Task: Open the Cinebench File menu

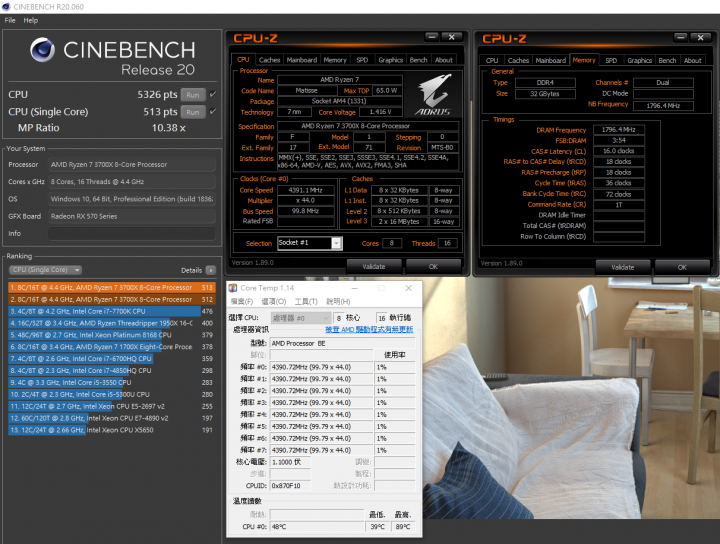Action: (x=10, y=20)
